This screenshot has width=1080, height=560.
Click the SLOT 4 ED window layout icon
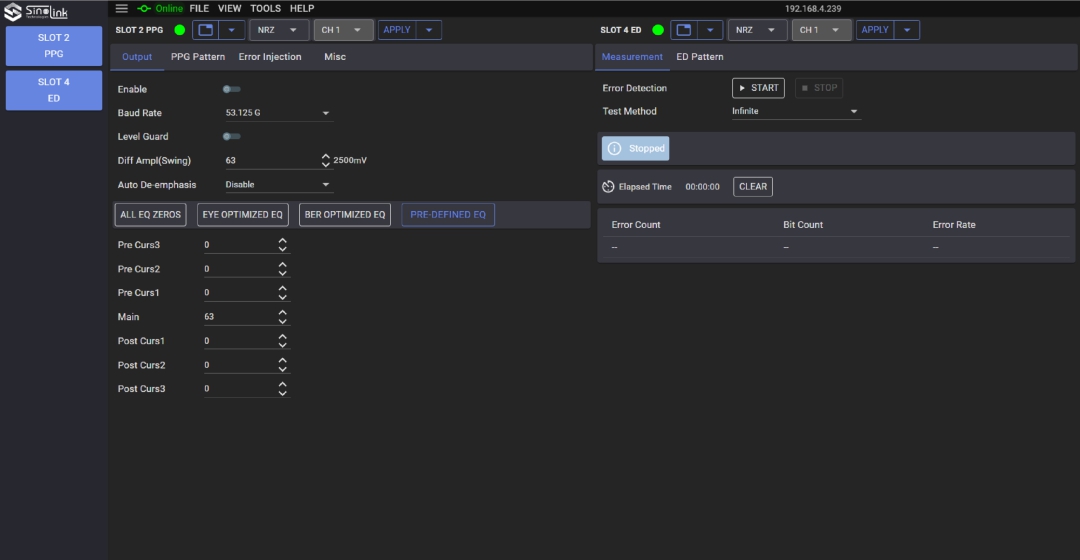pyautogui.click(x=683, y=30)
